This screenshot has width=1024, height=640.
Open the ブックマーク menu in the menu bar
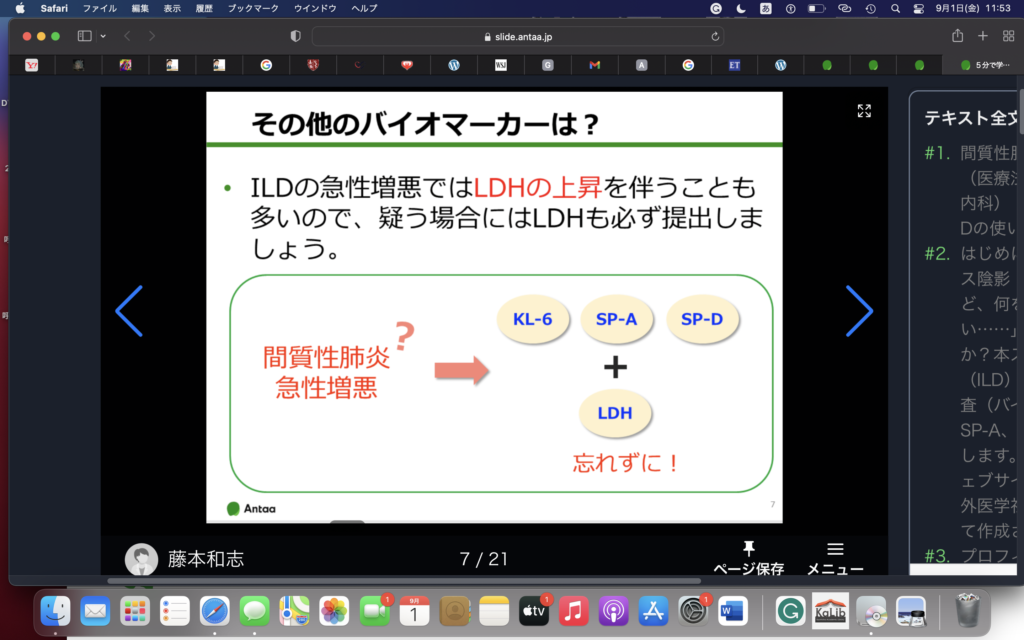pyautogui.click(x=253, y=8)
